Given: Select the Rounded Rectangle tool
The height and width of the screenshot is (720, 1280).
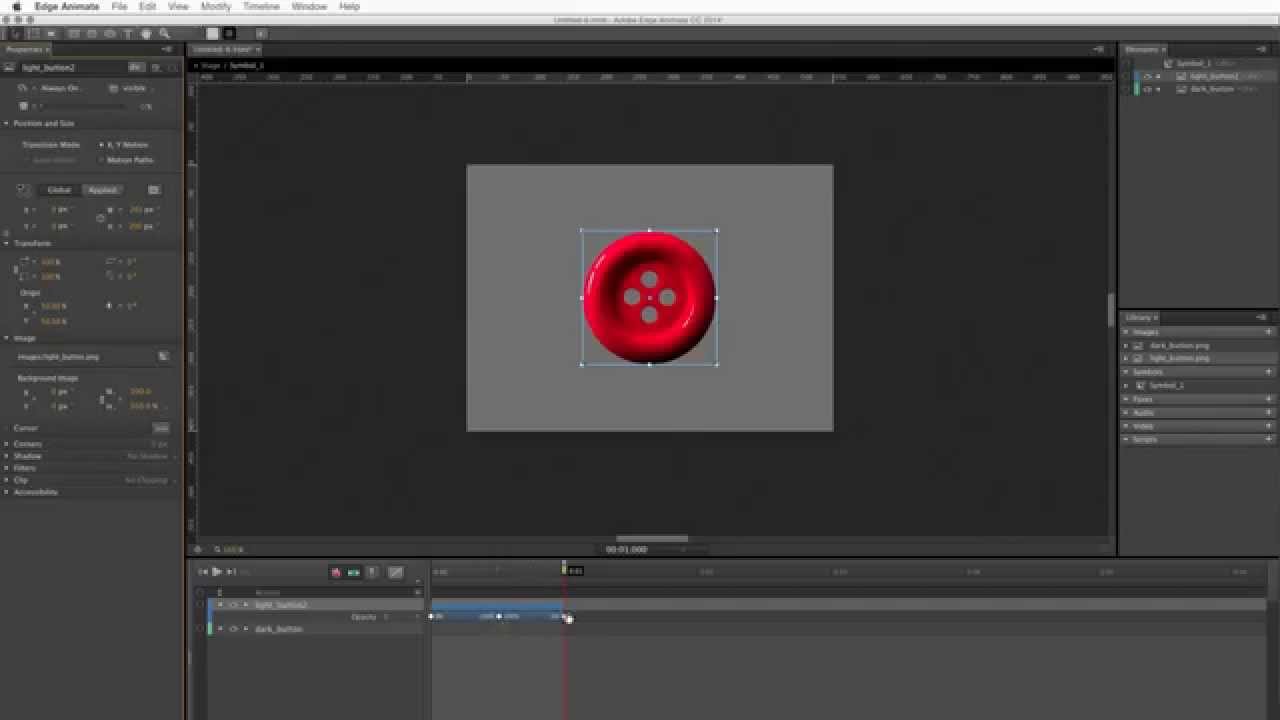Looking at the screenshot, I should (91, 34).
